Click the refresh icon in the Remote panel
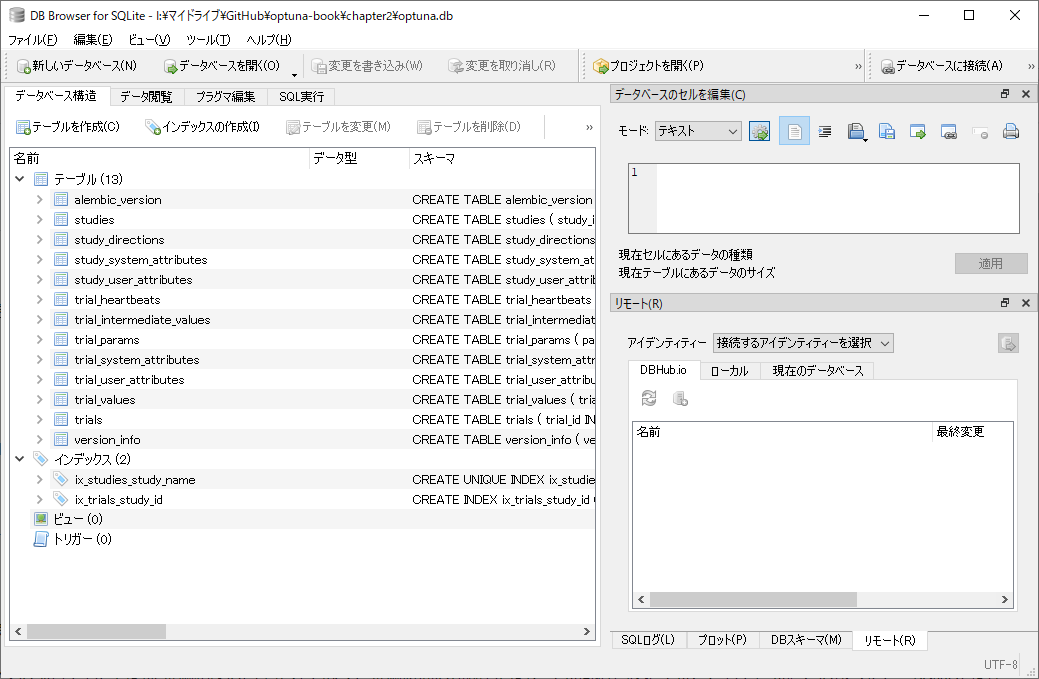Image resolution: width=1039 pixels, height=679 pixels. pyautogui.click(x=649, y=398)
